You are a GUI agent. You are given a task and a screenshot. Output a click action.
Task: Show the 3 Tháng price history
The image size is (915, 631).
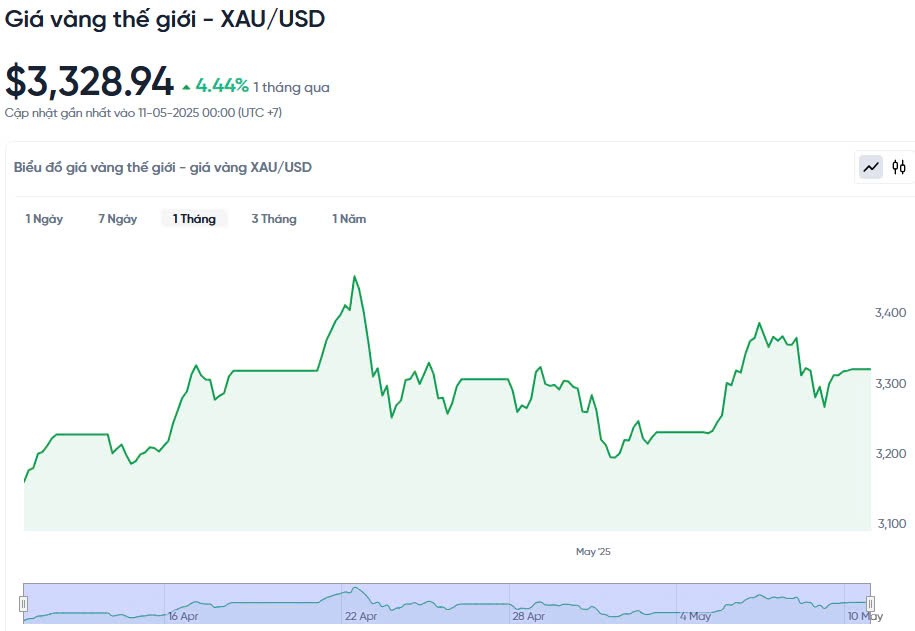pyautogui.click(x=274, y=219)
